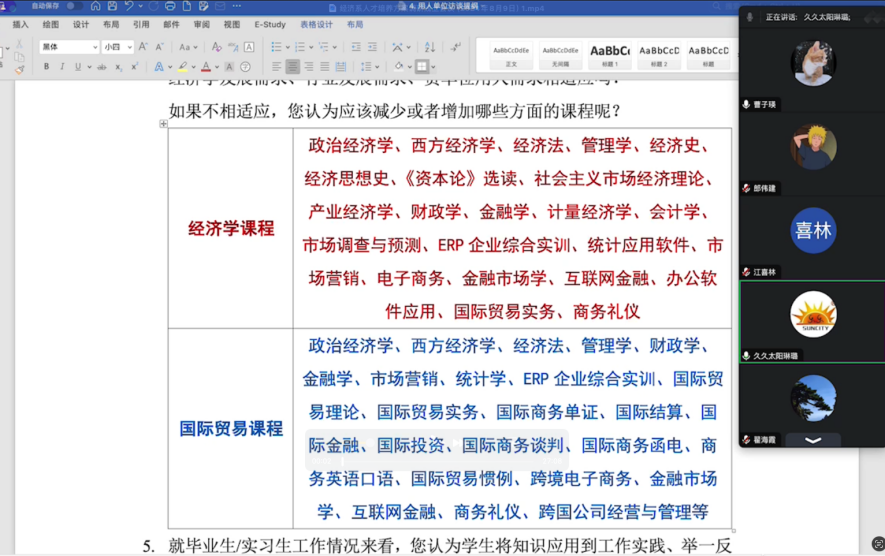Apply strikethrough to selected text
The height and width of the screenshot is (556, 885).
(x=101, y=67)
